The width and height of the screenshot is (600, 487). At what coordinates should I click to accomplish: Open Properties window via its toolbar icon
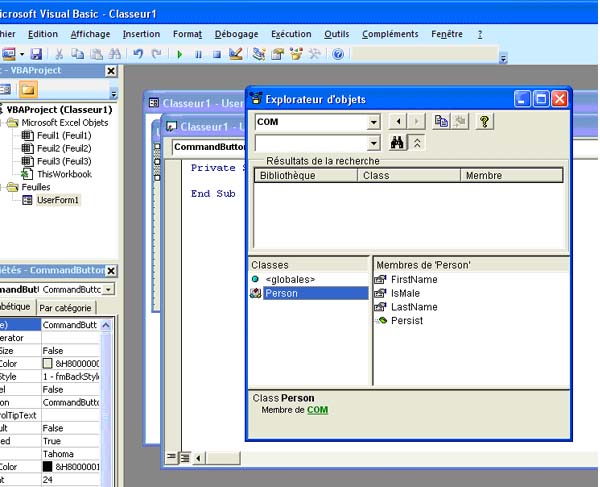(278, 54)
